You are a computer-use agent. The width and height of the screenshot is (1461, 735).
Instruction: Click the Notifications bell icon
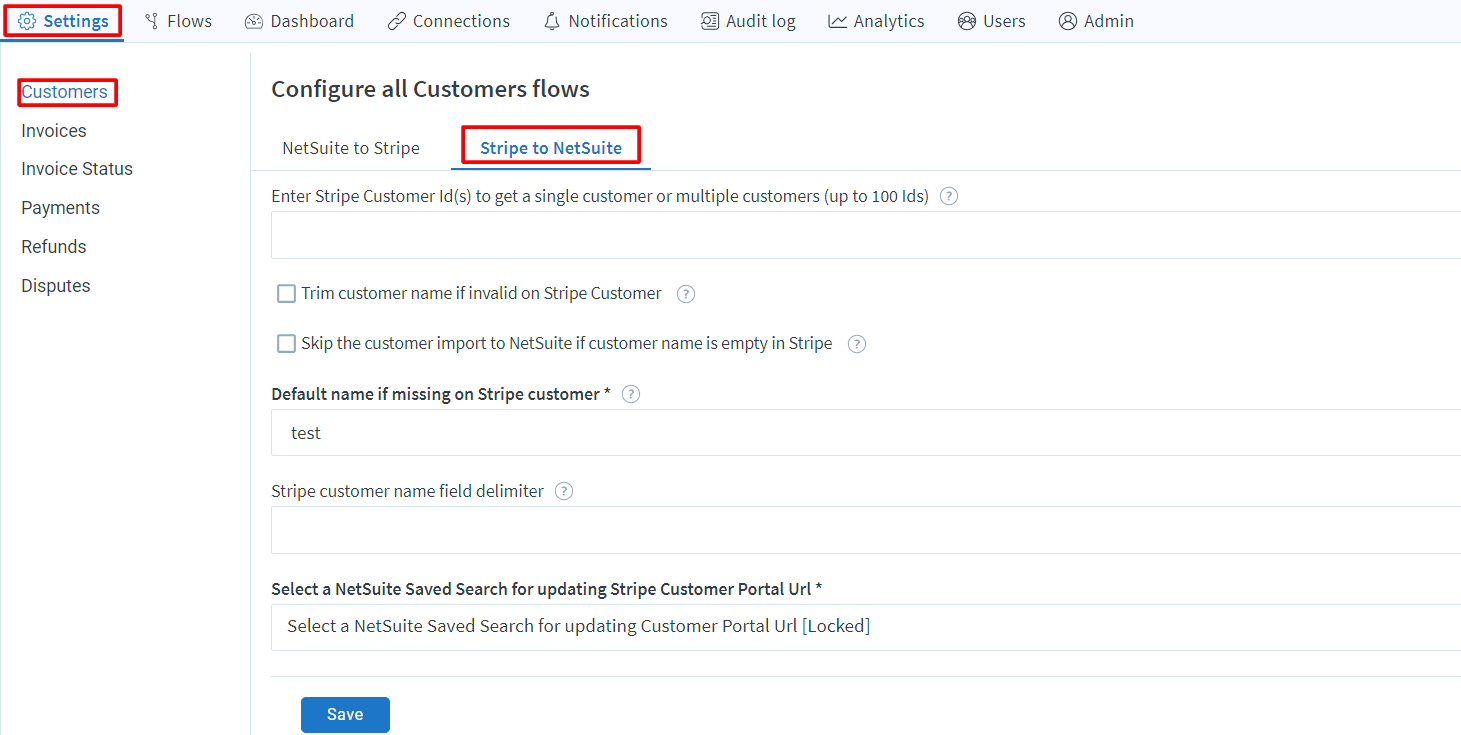pos(552,21)
